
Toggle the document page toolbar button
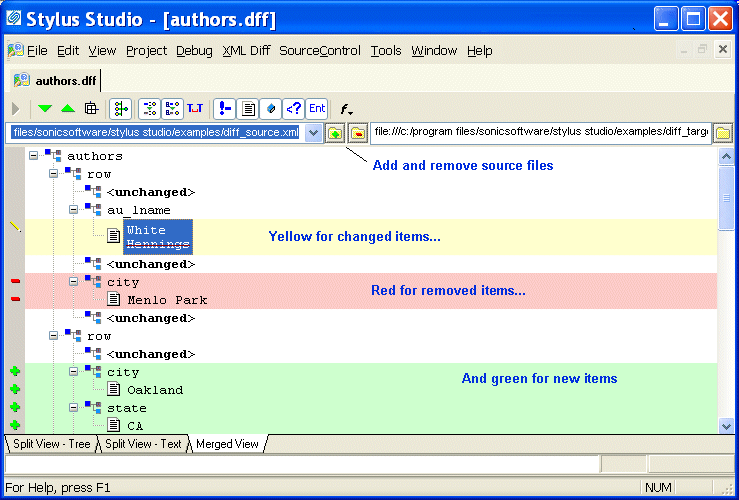pos(248,108)
